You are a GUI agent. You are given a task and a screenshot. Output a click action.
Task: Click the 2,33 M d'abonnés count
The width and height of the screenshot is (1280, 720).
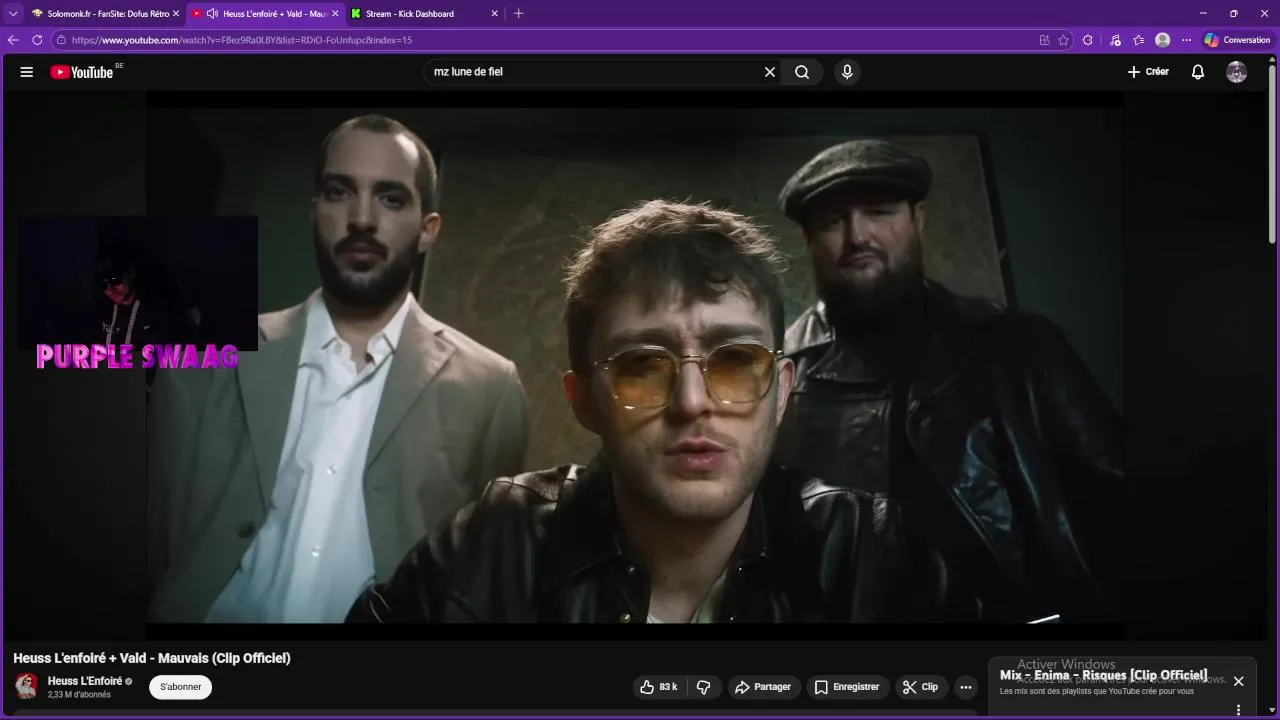pos(79,695)
